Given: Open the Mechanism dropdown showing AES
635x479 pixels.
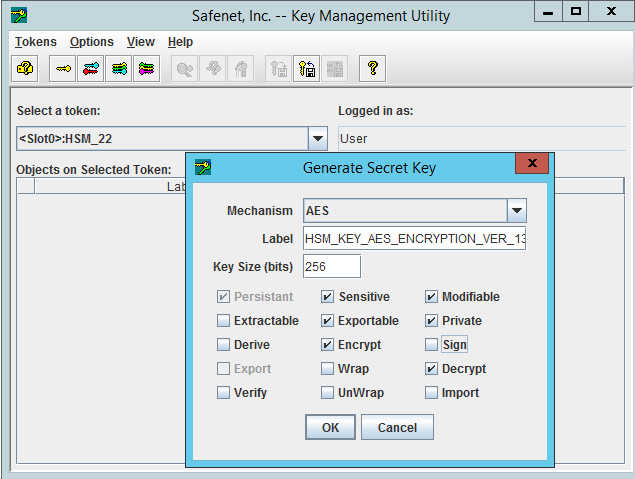Looking at the screenshot, I should click(516, 211).
